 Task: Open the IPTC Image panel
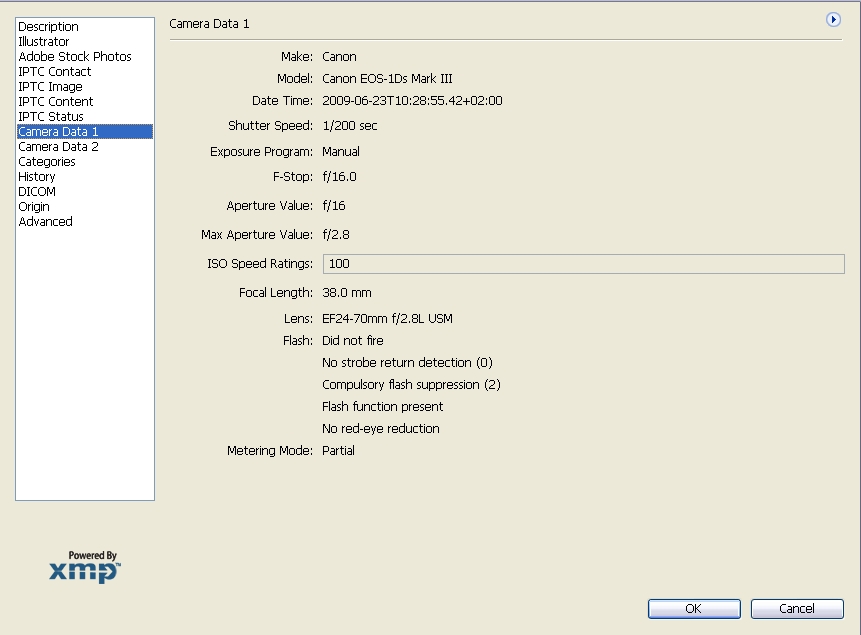click(x=50, y=87)
